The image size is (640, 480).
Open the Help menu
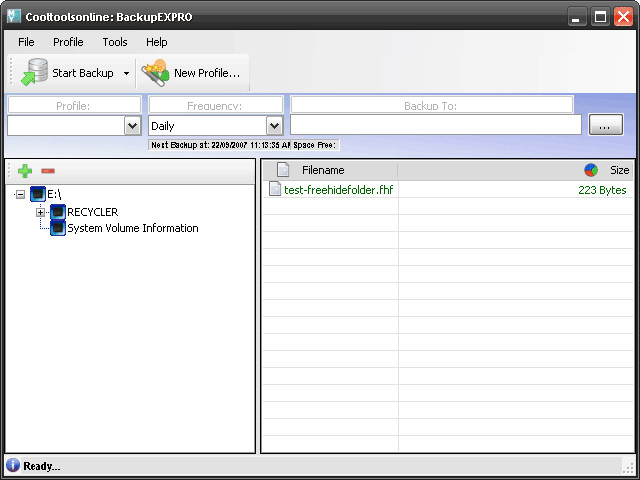click(x=157, y=42)
